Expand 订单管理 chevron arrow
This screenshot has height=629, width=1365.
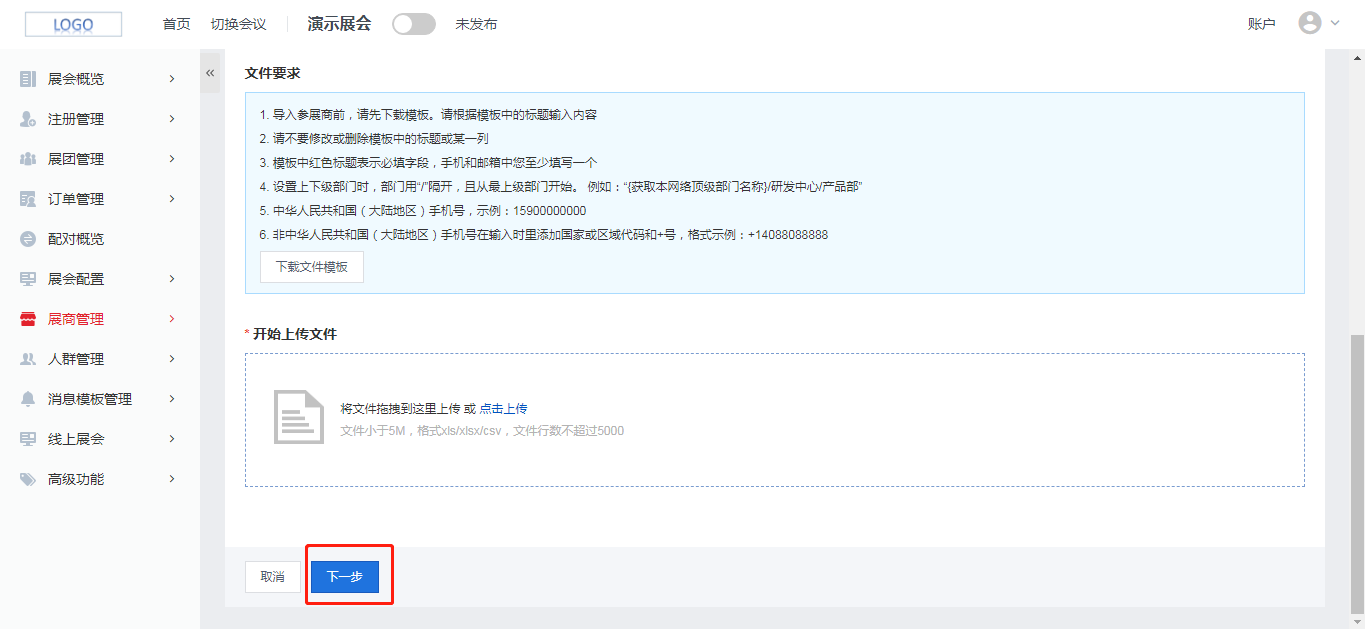click(172, 199)
